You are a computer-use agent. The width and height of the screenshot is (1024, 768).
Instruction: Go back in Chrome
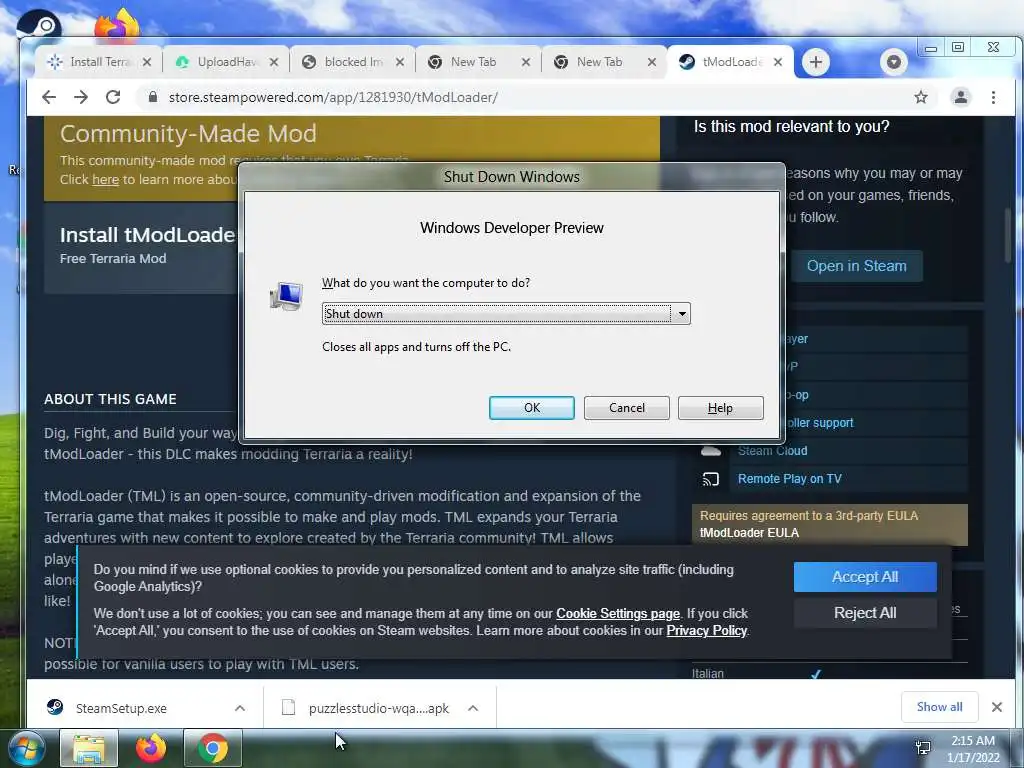click(49, 97)
